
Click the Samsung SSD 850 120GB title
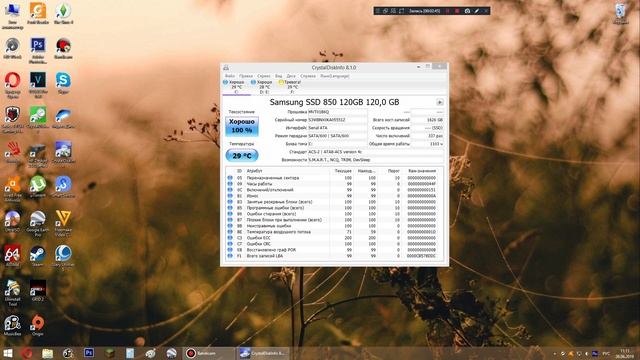point(334,102)
